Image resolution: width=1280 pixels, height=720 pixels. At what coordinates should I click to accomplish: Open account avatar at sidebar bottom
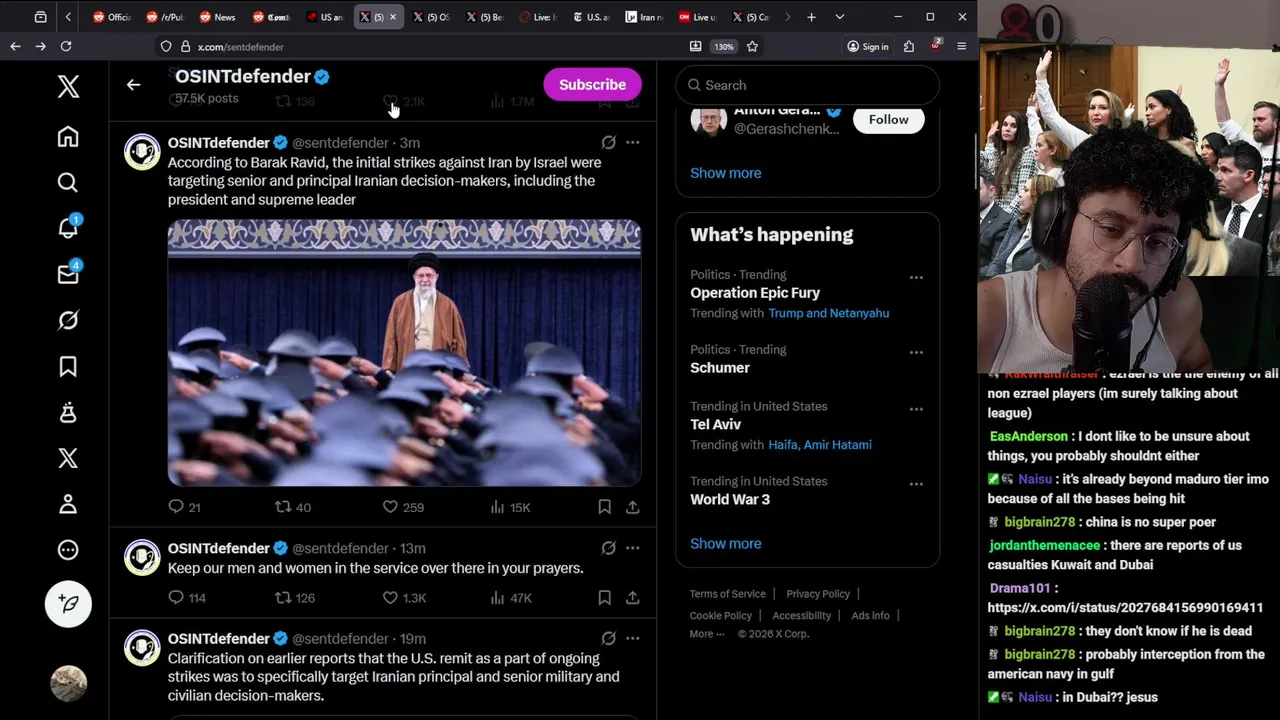click(x=68, y=683)
